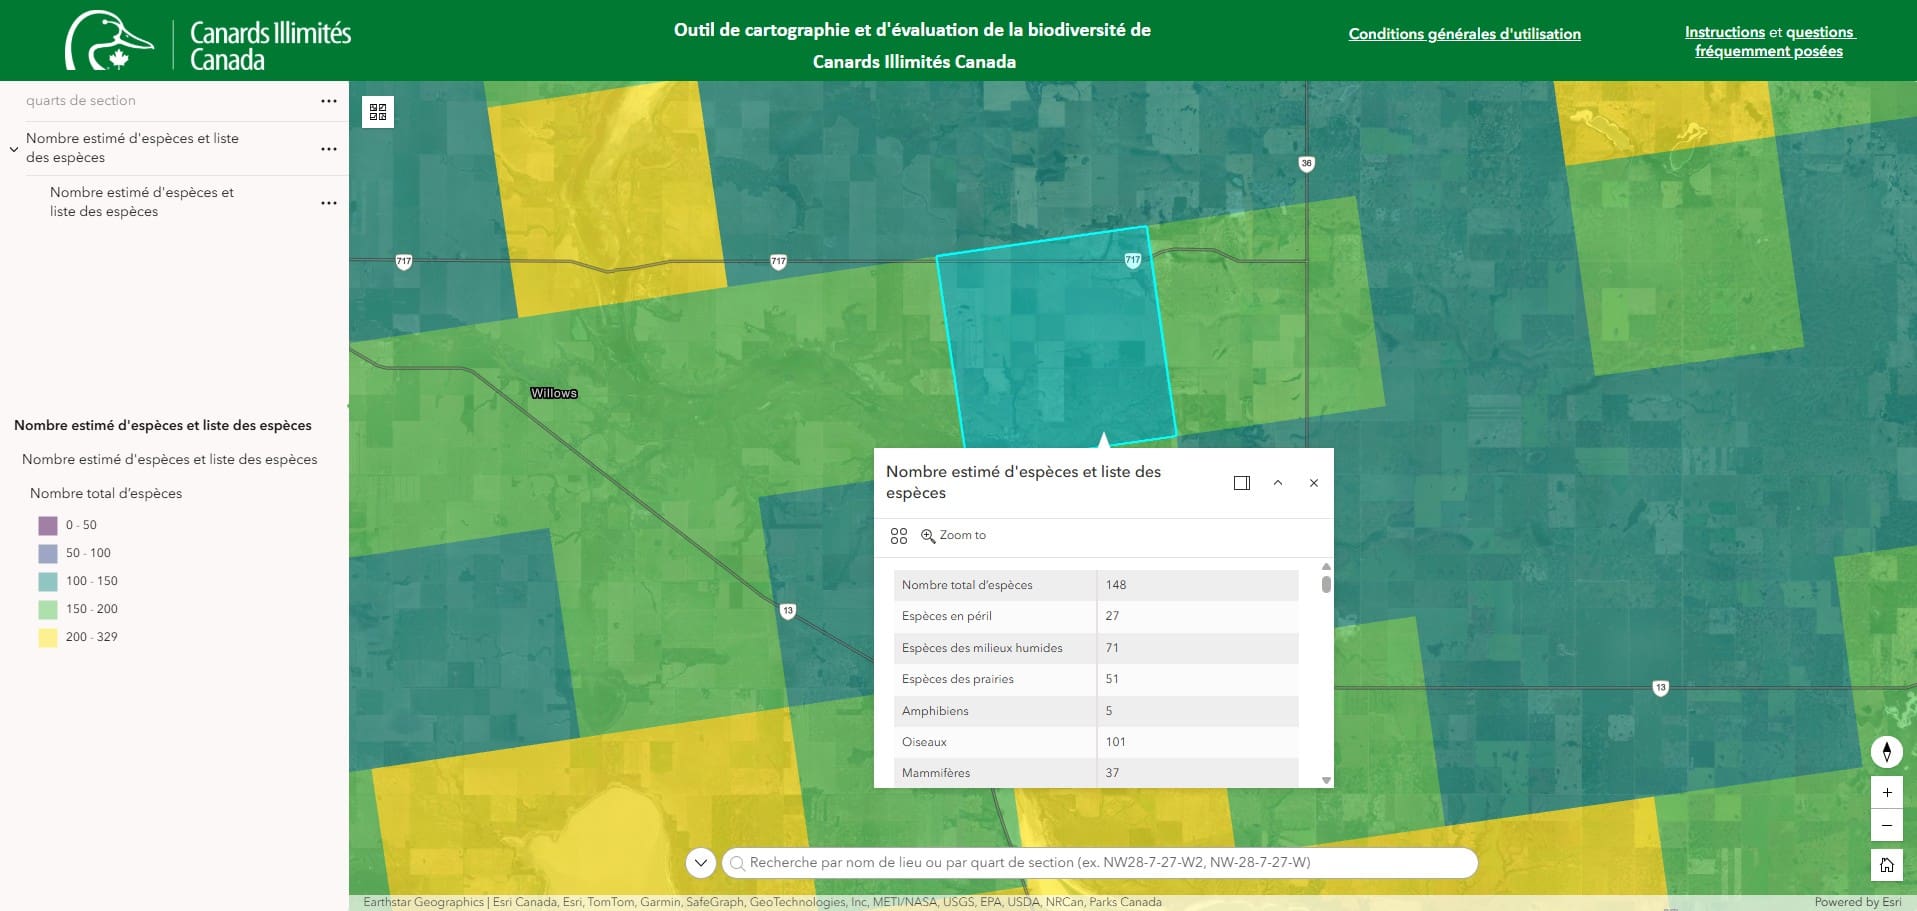This screenshot has width=1917, height=911.
Task: Zoom out with the minus button
Action: [1886, 825]
